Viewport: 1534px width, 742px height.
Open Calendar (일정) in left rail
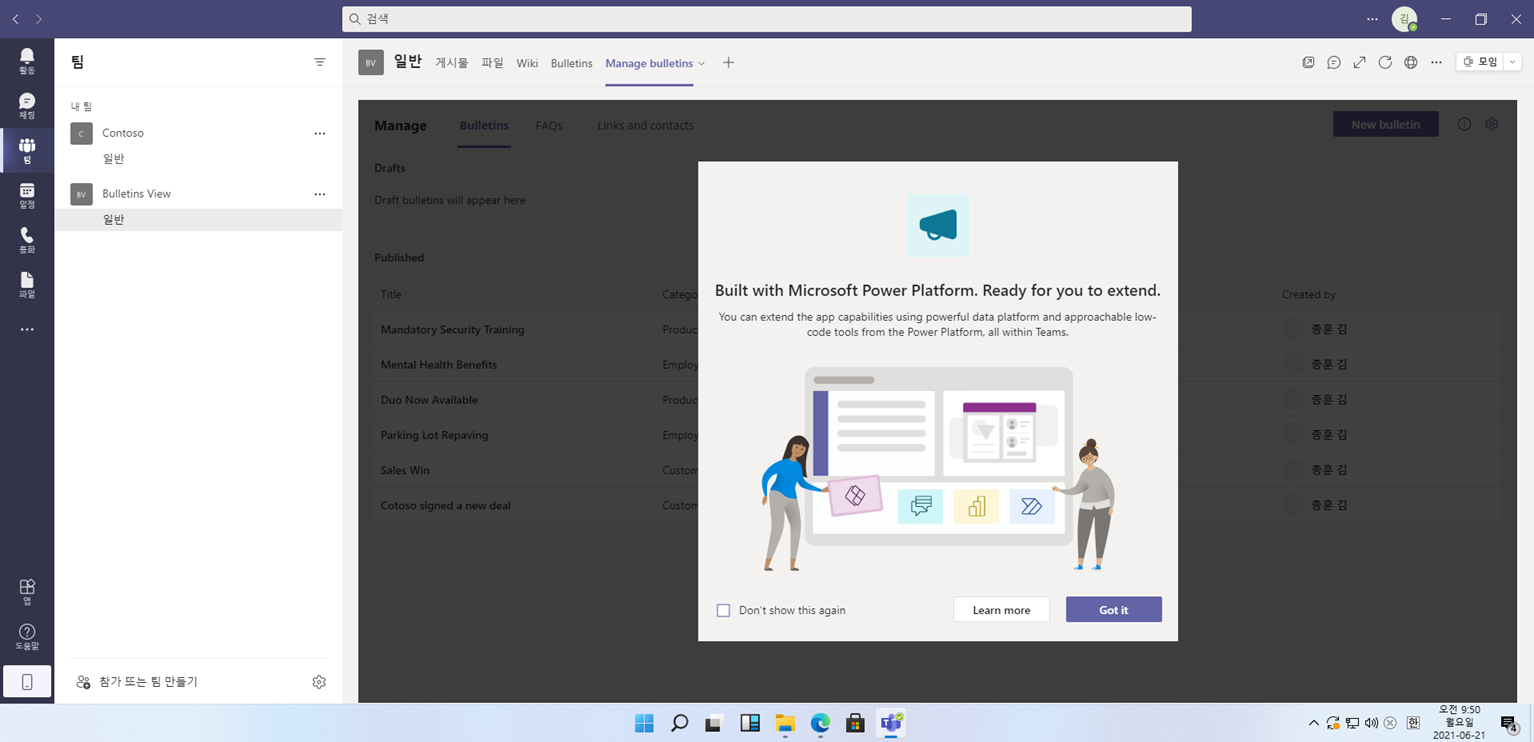[27, 195]
